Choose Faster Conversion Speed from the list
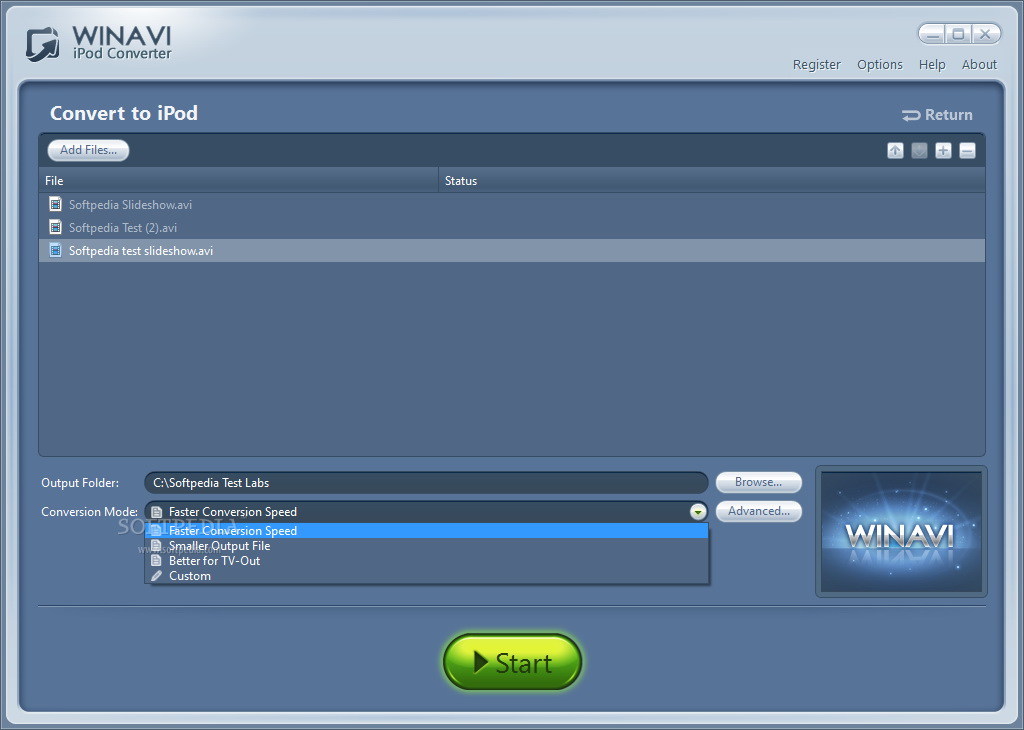The height and width of the screenshot is (730, 1024). pyautogui.click(x=426, y=531)
